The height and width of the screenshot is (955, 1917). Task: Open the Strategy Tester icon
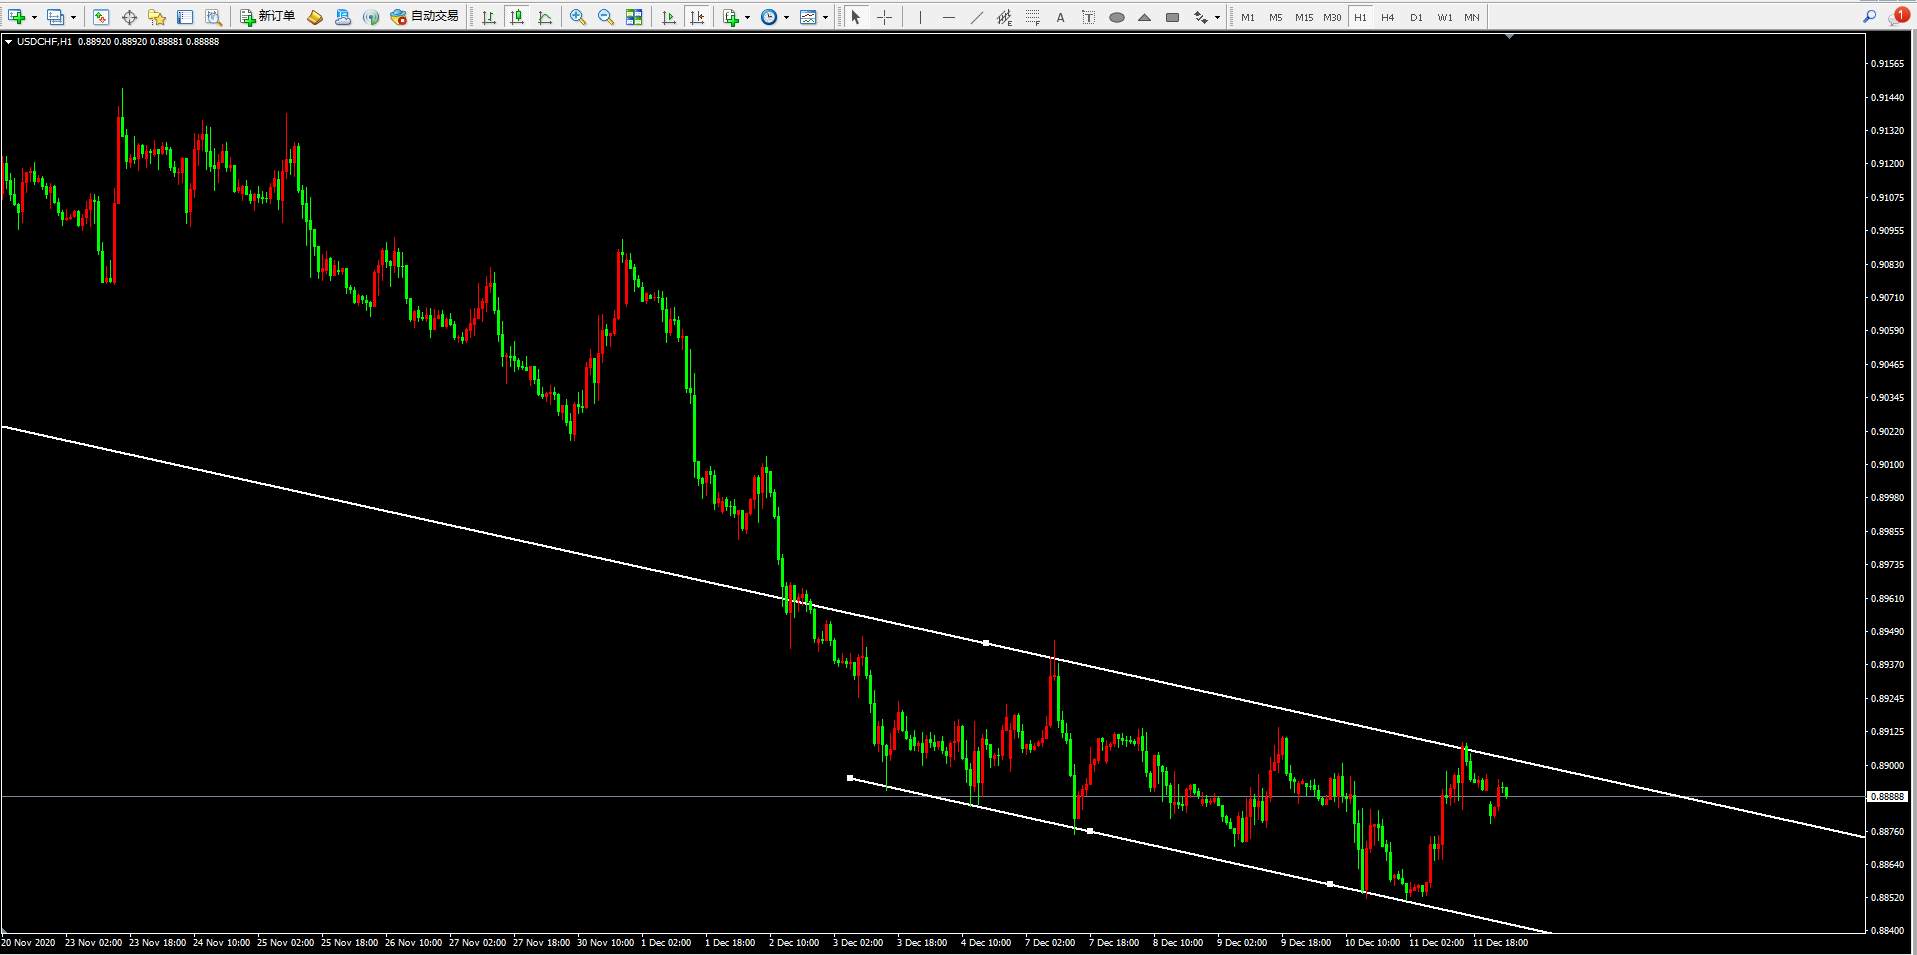pyautogui.click(x=213, y=17)
